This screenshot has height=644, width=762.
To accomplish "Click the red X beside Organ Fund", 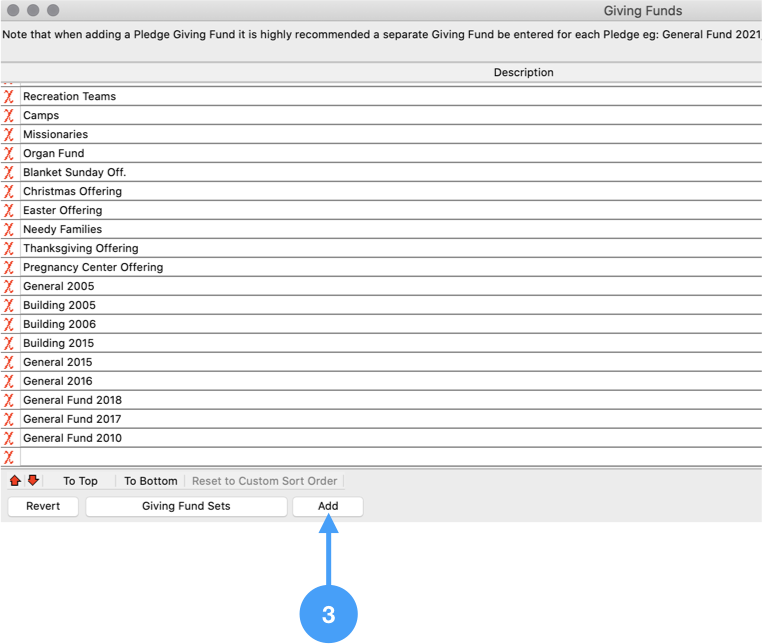I will point(9,153).
